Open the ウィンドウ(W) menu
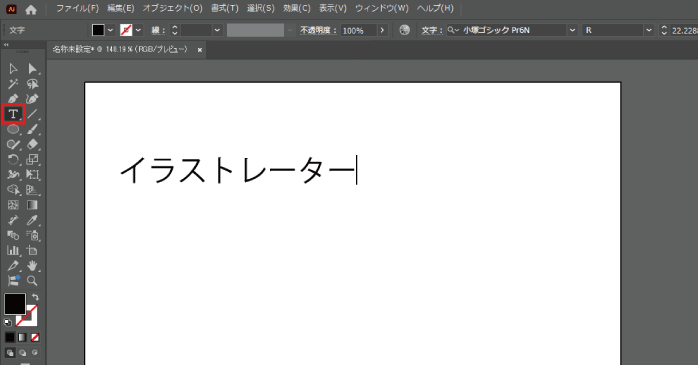 click(x=382, y=8)
